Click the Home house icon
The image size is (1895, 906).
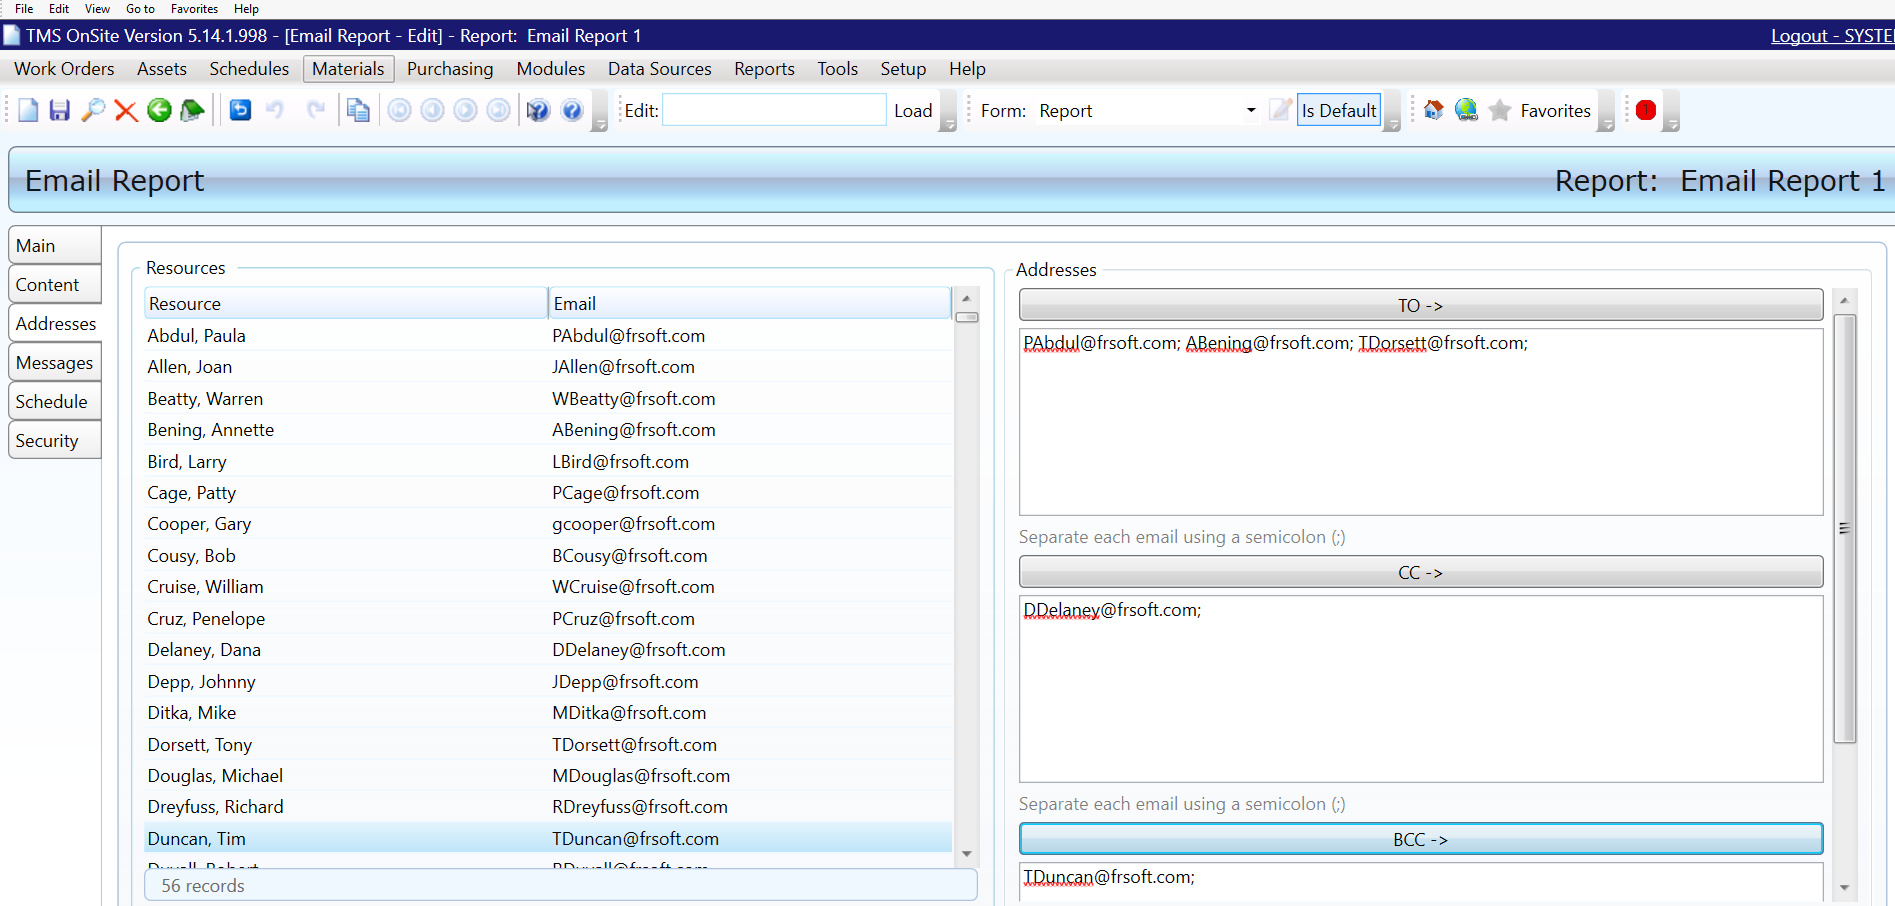(1434, 110)
